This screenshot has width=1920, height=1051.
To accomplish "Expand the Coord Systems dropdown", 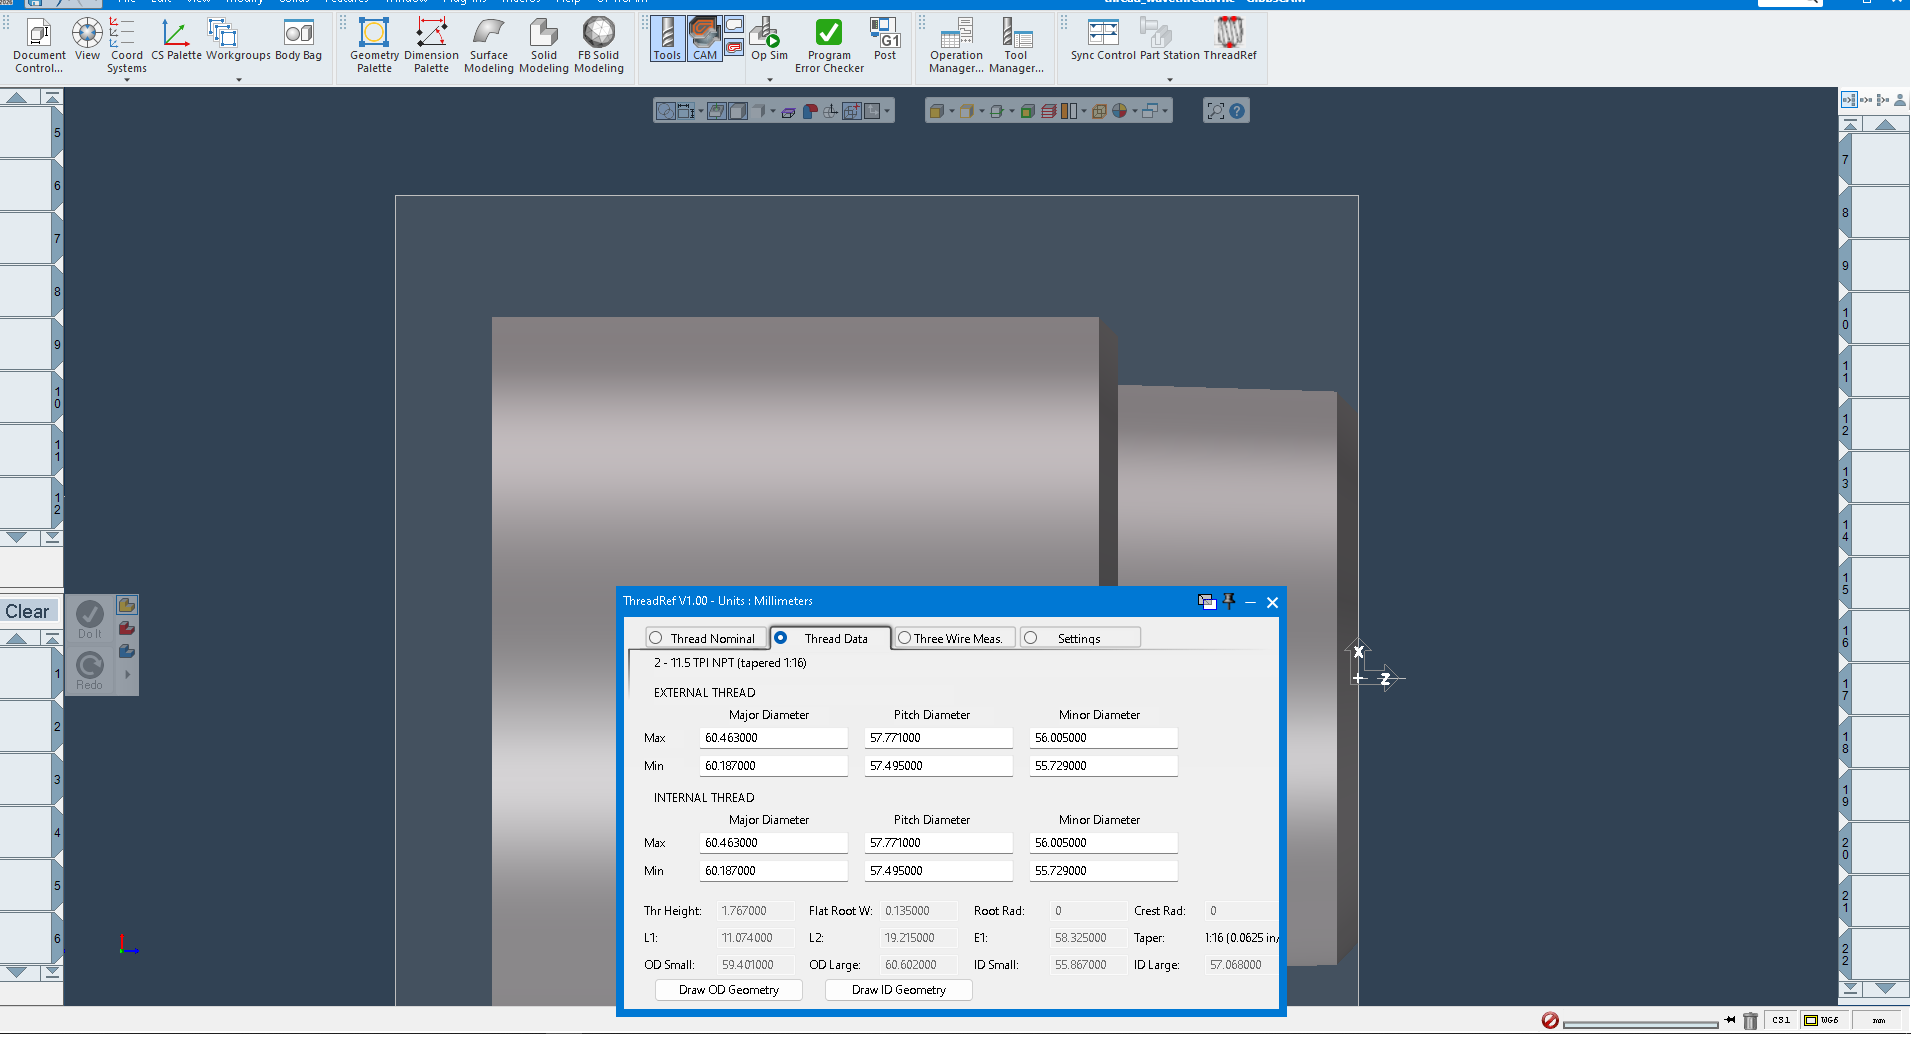I will coord(127,79).
